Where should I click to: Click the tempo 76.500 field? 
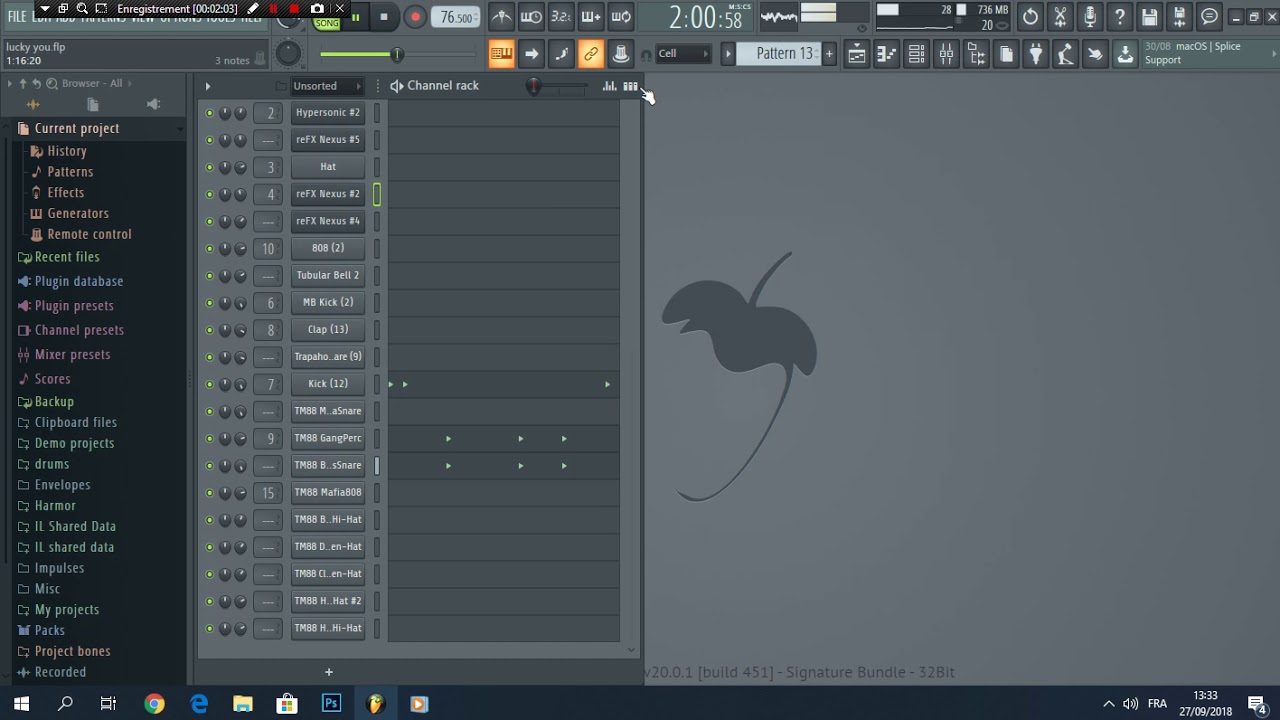tap(457, 17)
